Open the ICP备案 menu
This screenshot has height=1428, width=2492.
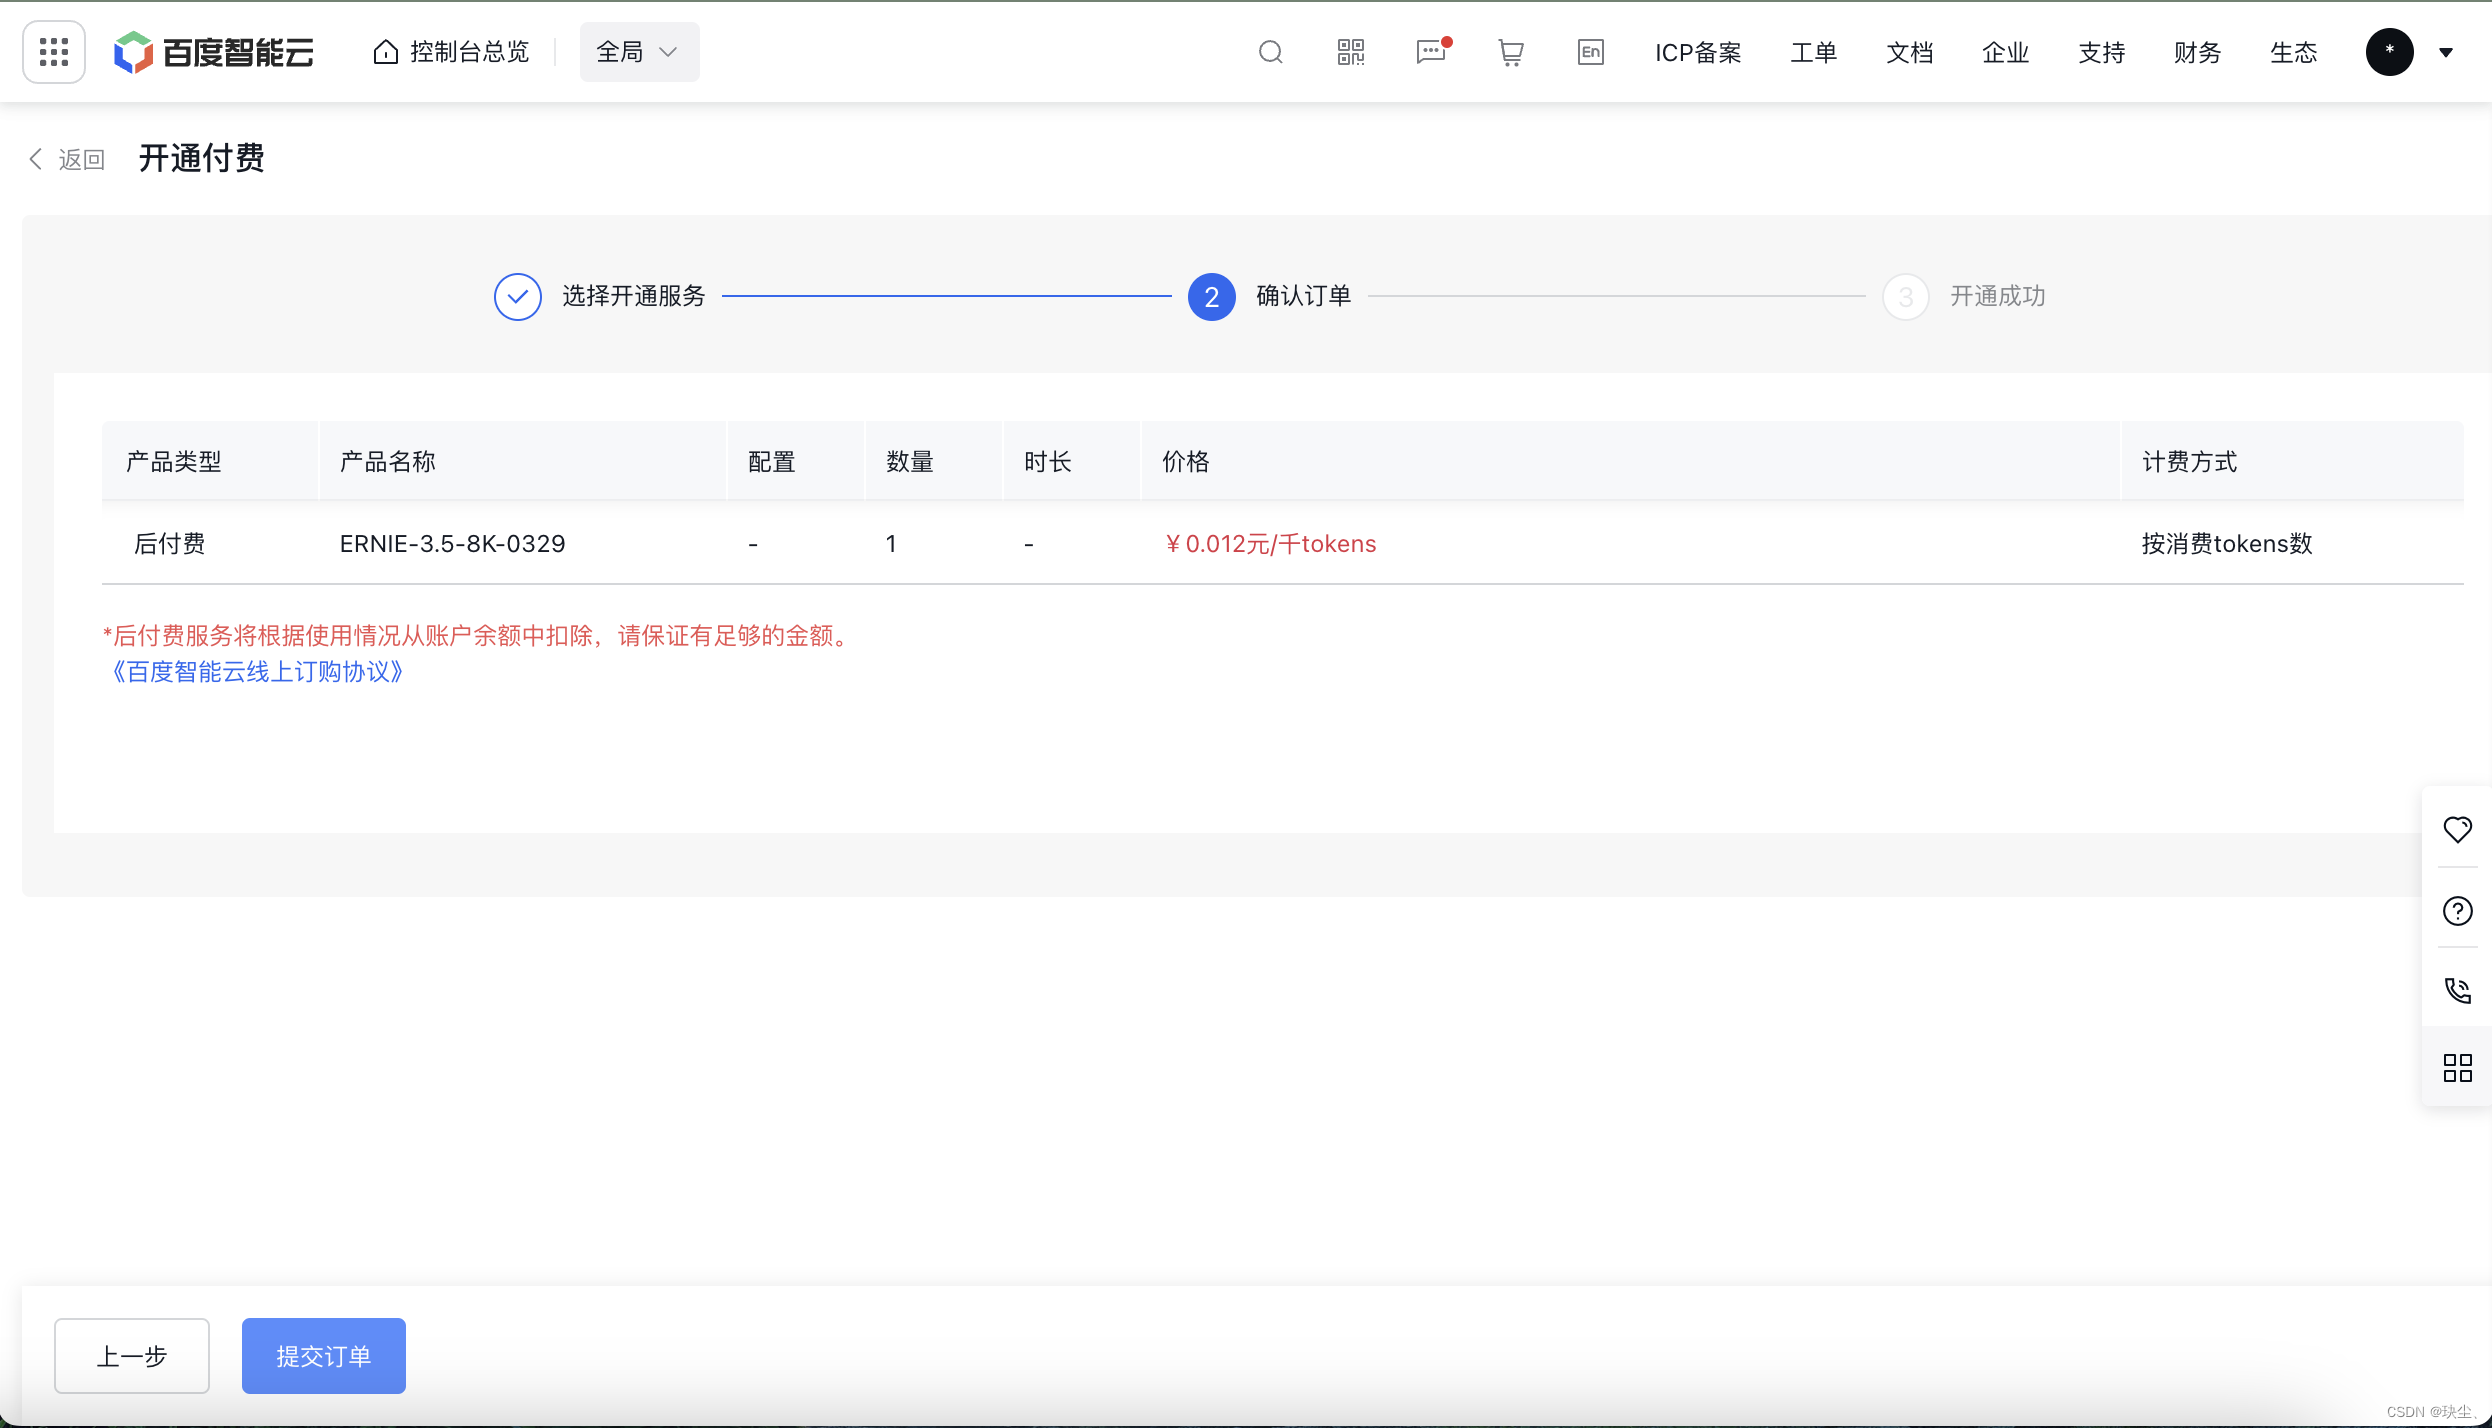pyautogui.click(x=1698, y=52)
